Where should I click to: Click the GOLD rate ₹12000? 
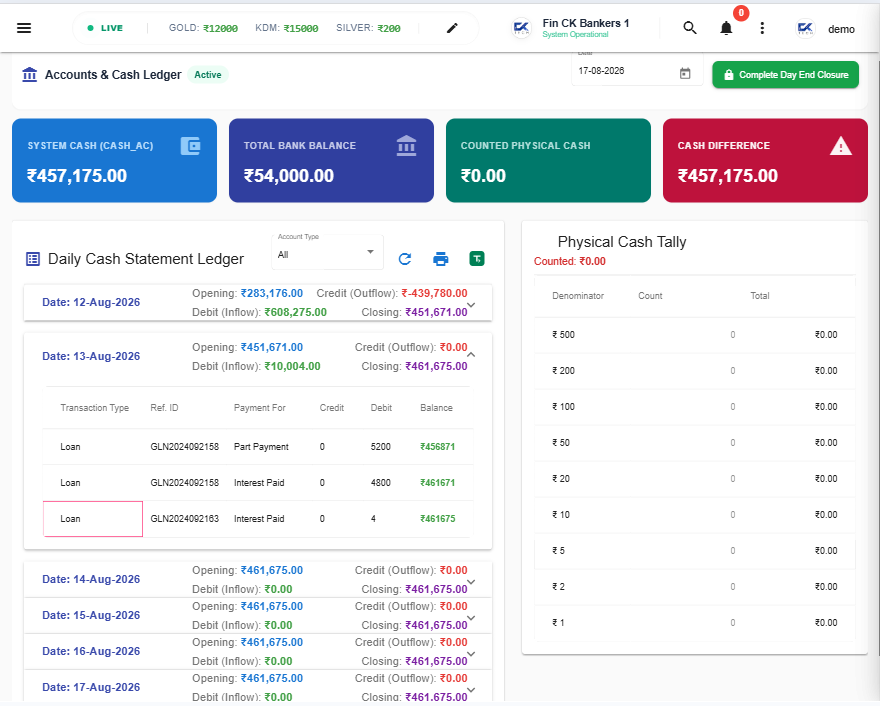point(221,28)
